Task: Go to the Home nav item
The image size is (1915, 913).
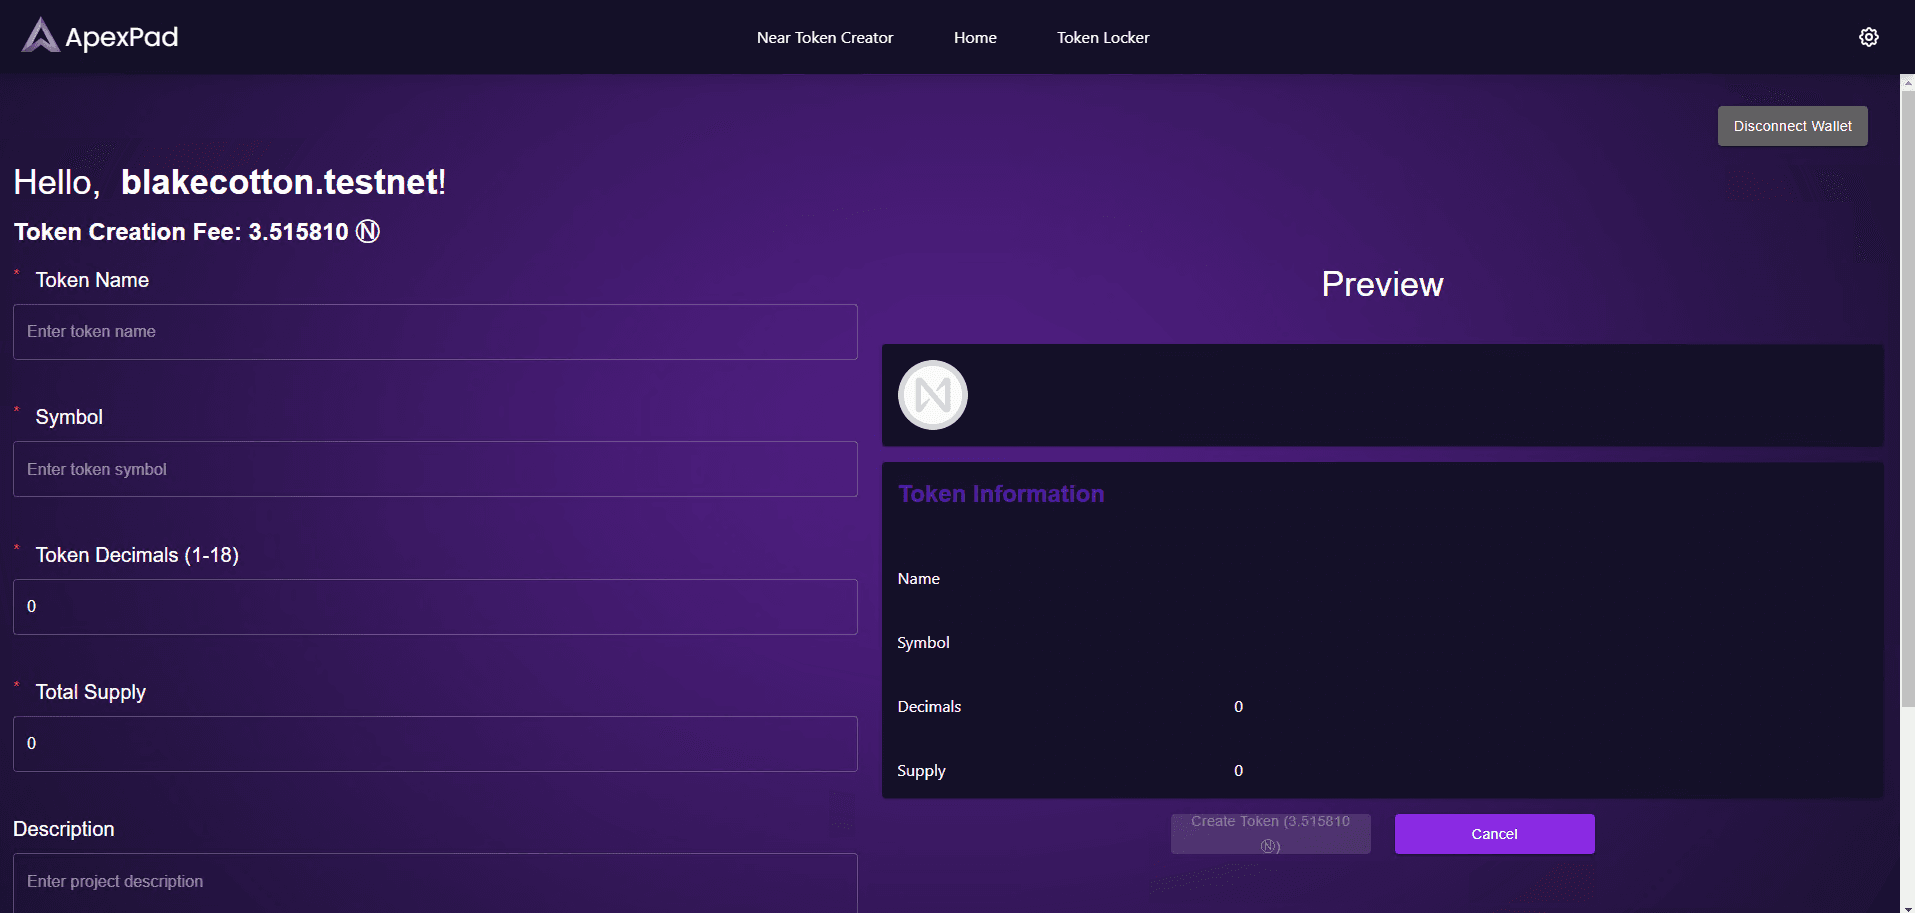Action: [x=974, y=38]
